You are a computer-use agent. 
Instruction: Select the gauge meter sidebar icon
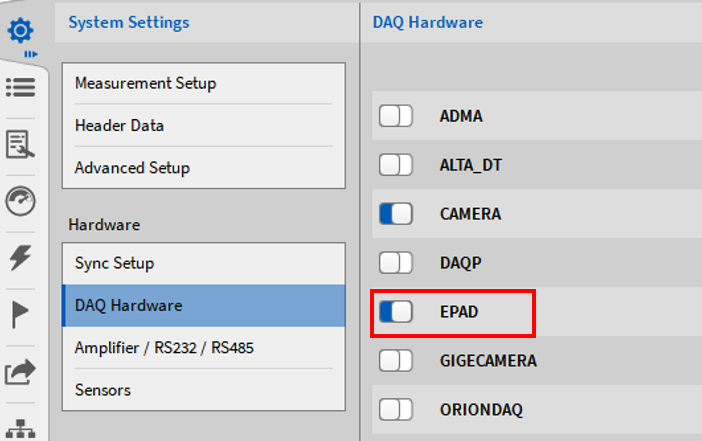point(20,201)
